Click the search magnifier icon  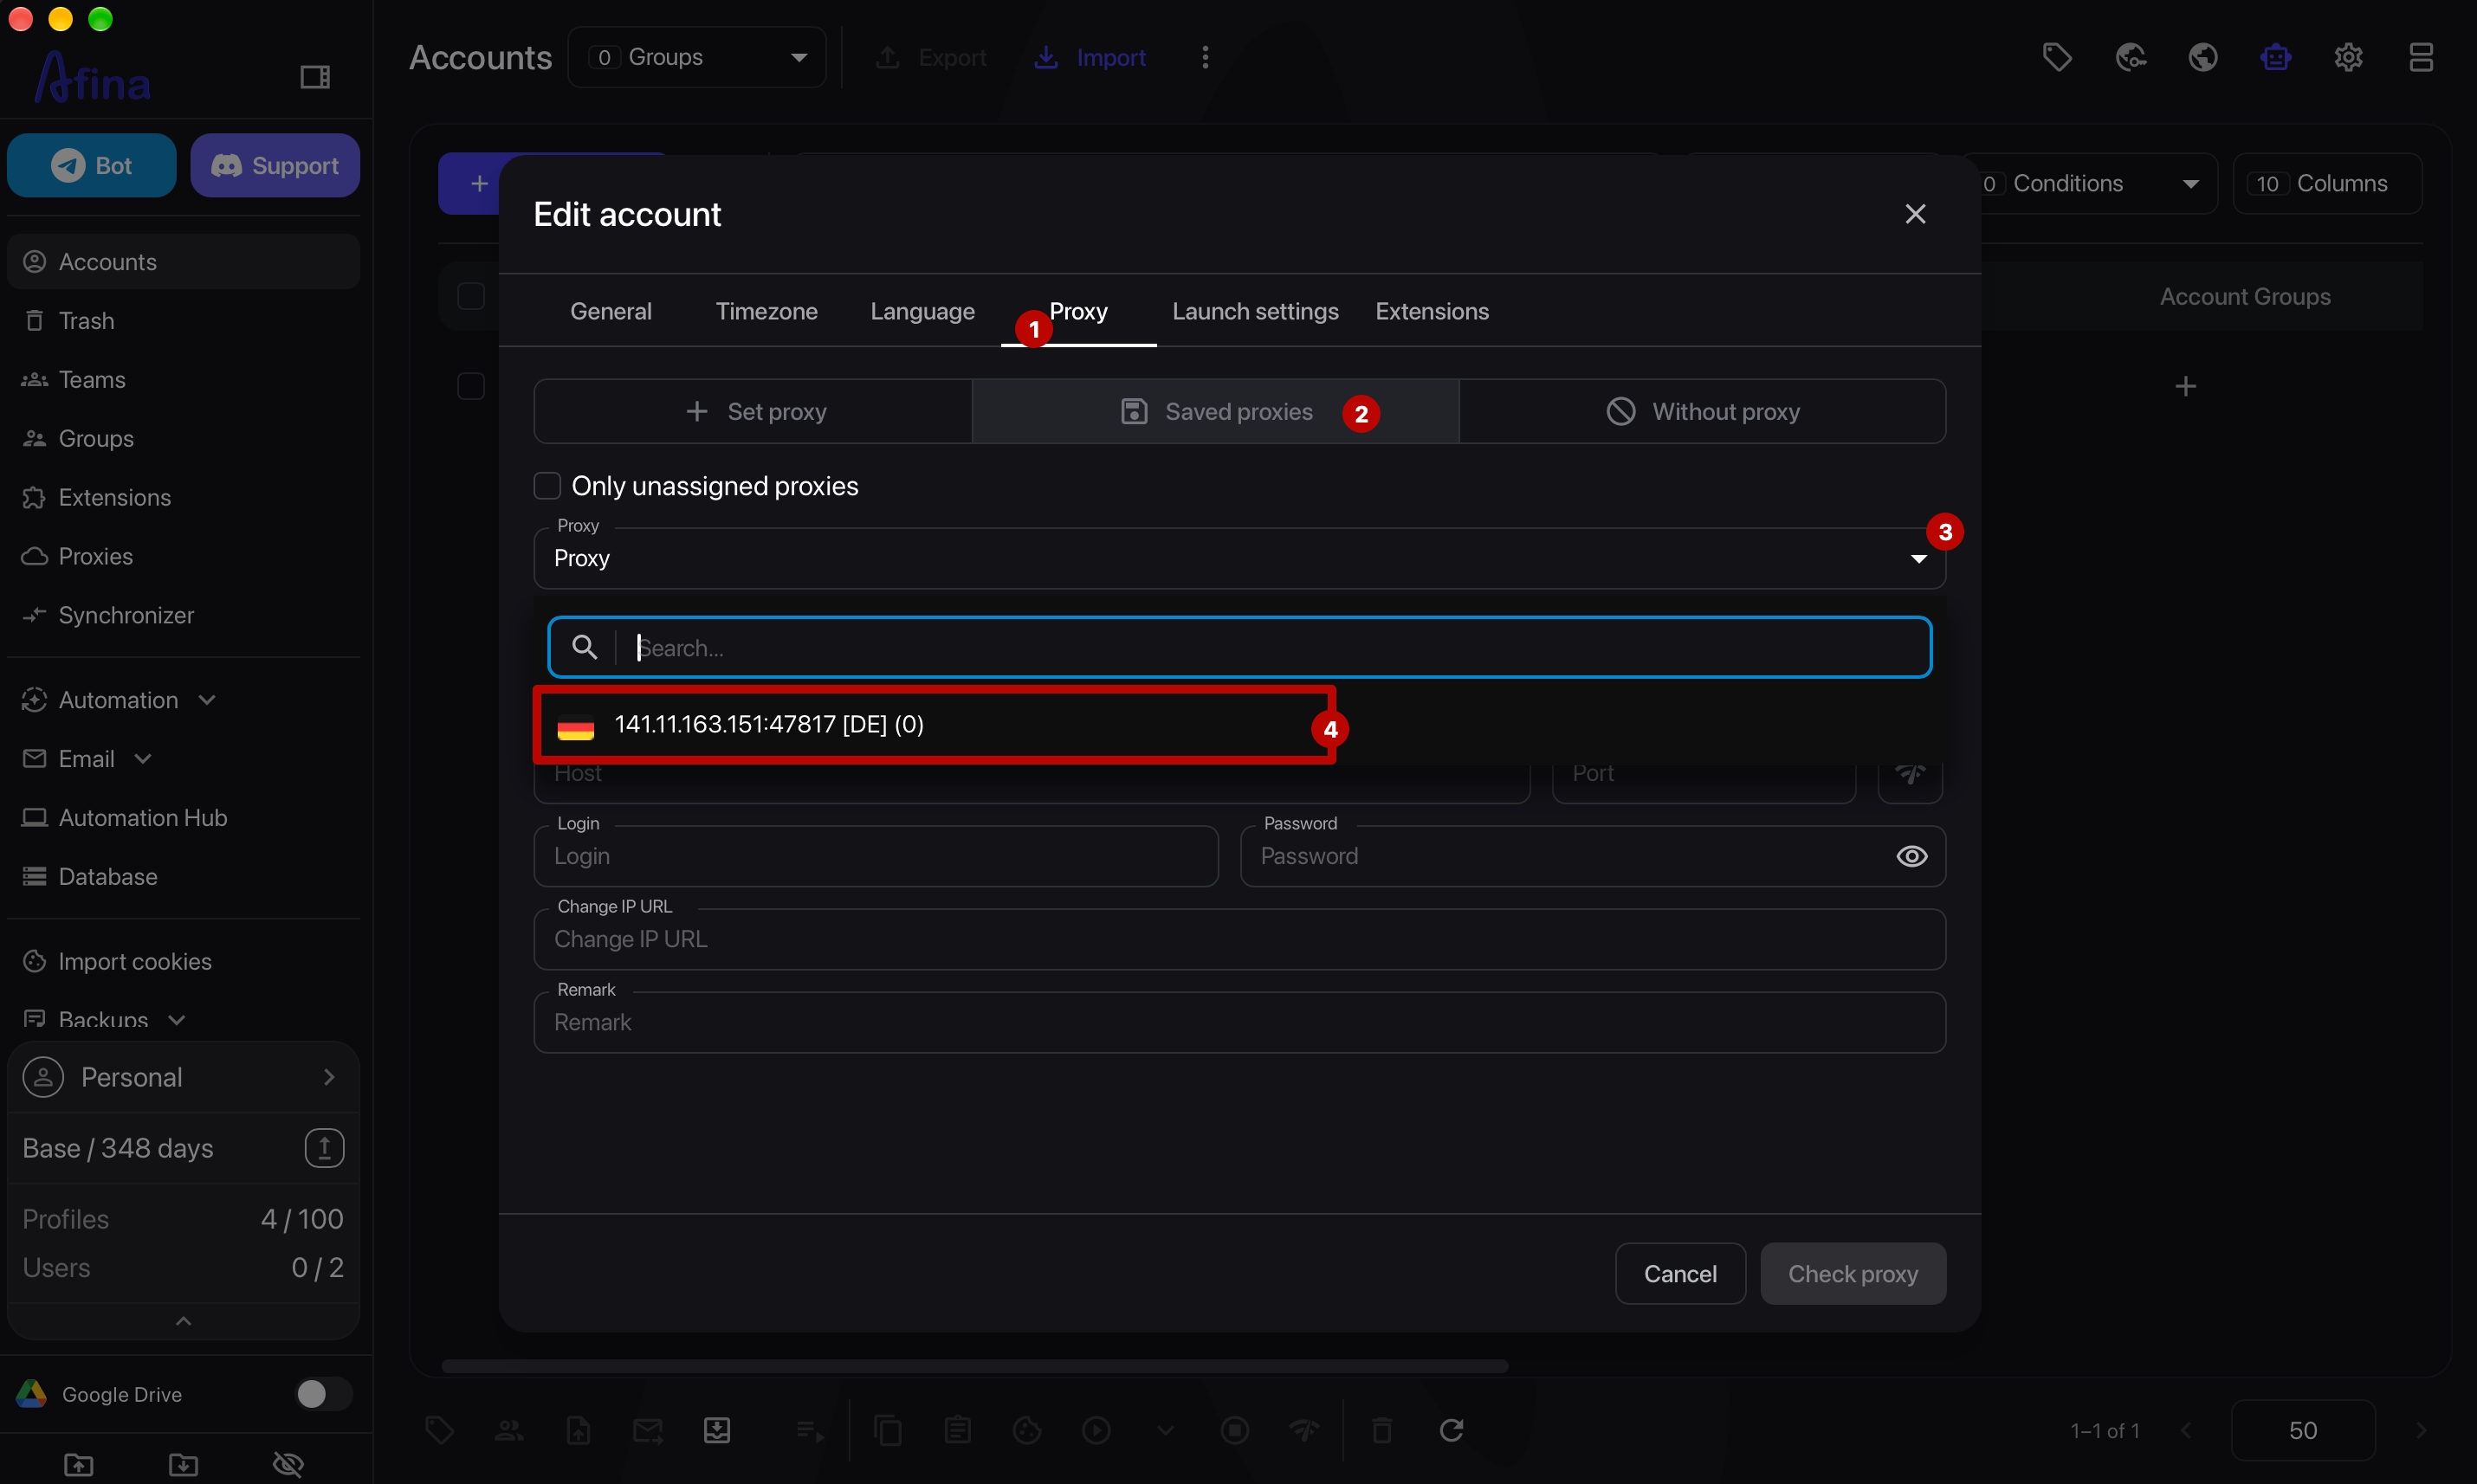585,647
